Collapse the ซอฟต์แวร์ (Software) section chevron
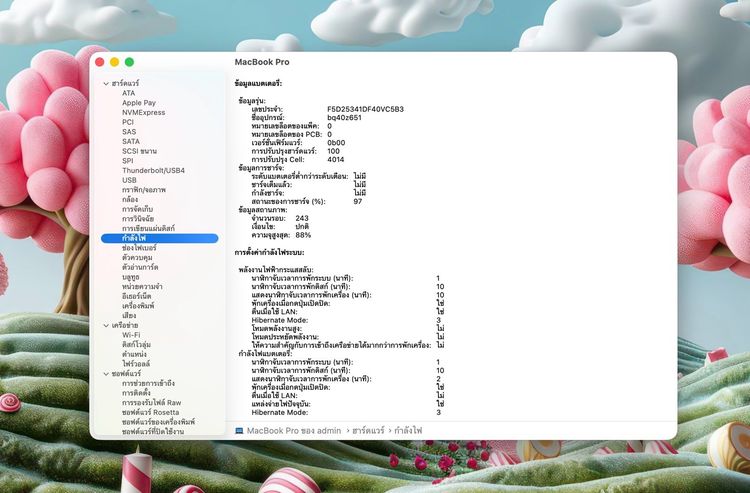This screenshot has height=493, width=750. [x=106, y=374]
